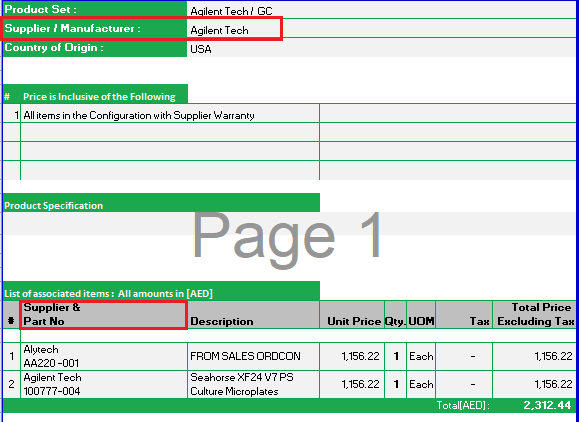Select the grand total "2,312.44" cell

tap(534, 405)
